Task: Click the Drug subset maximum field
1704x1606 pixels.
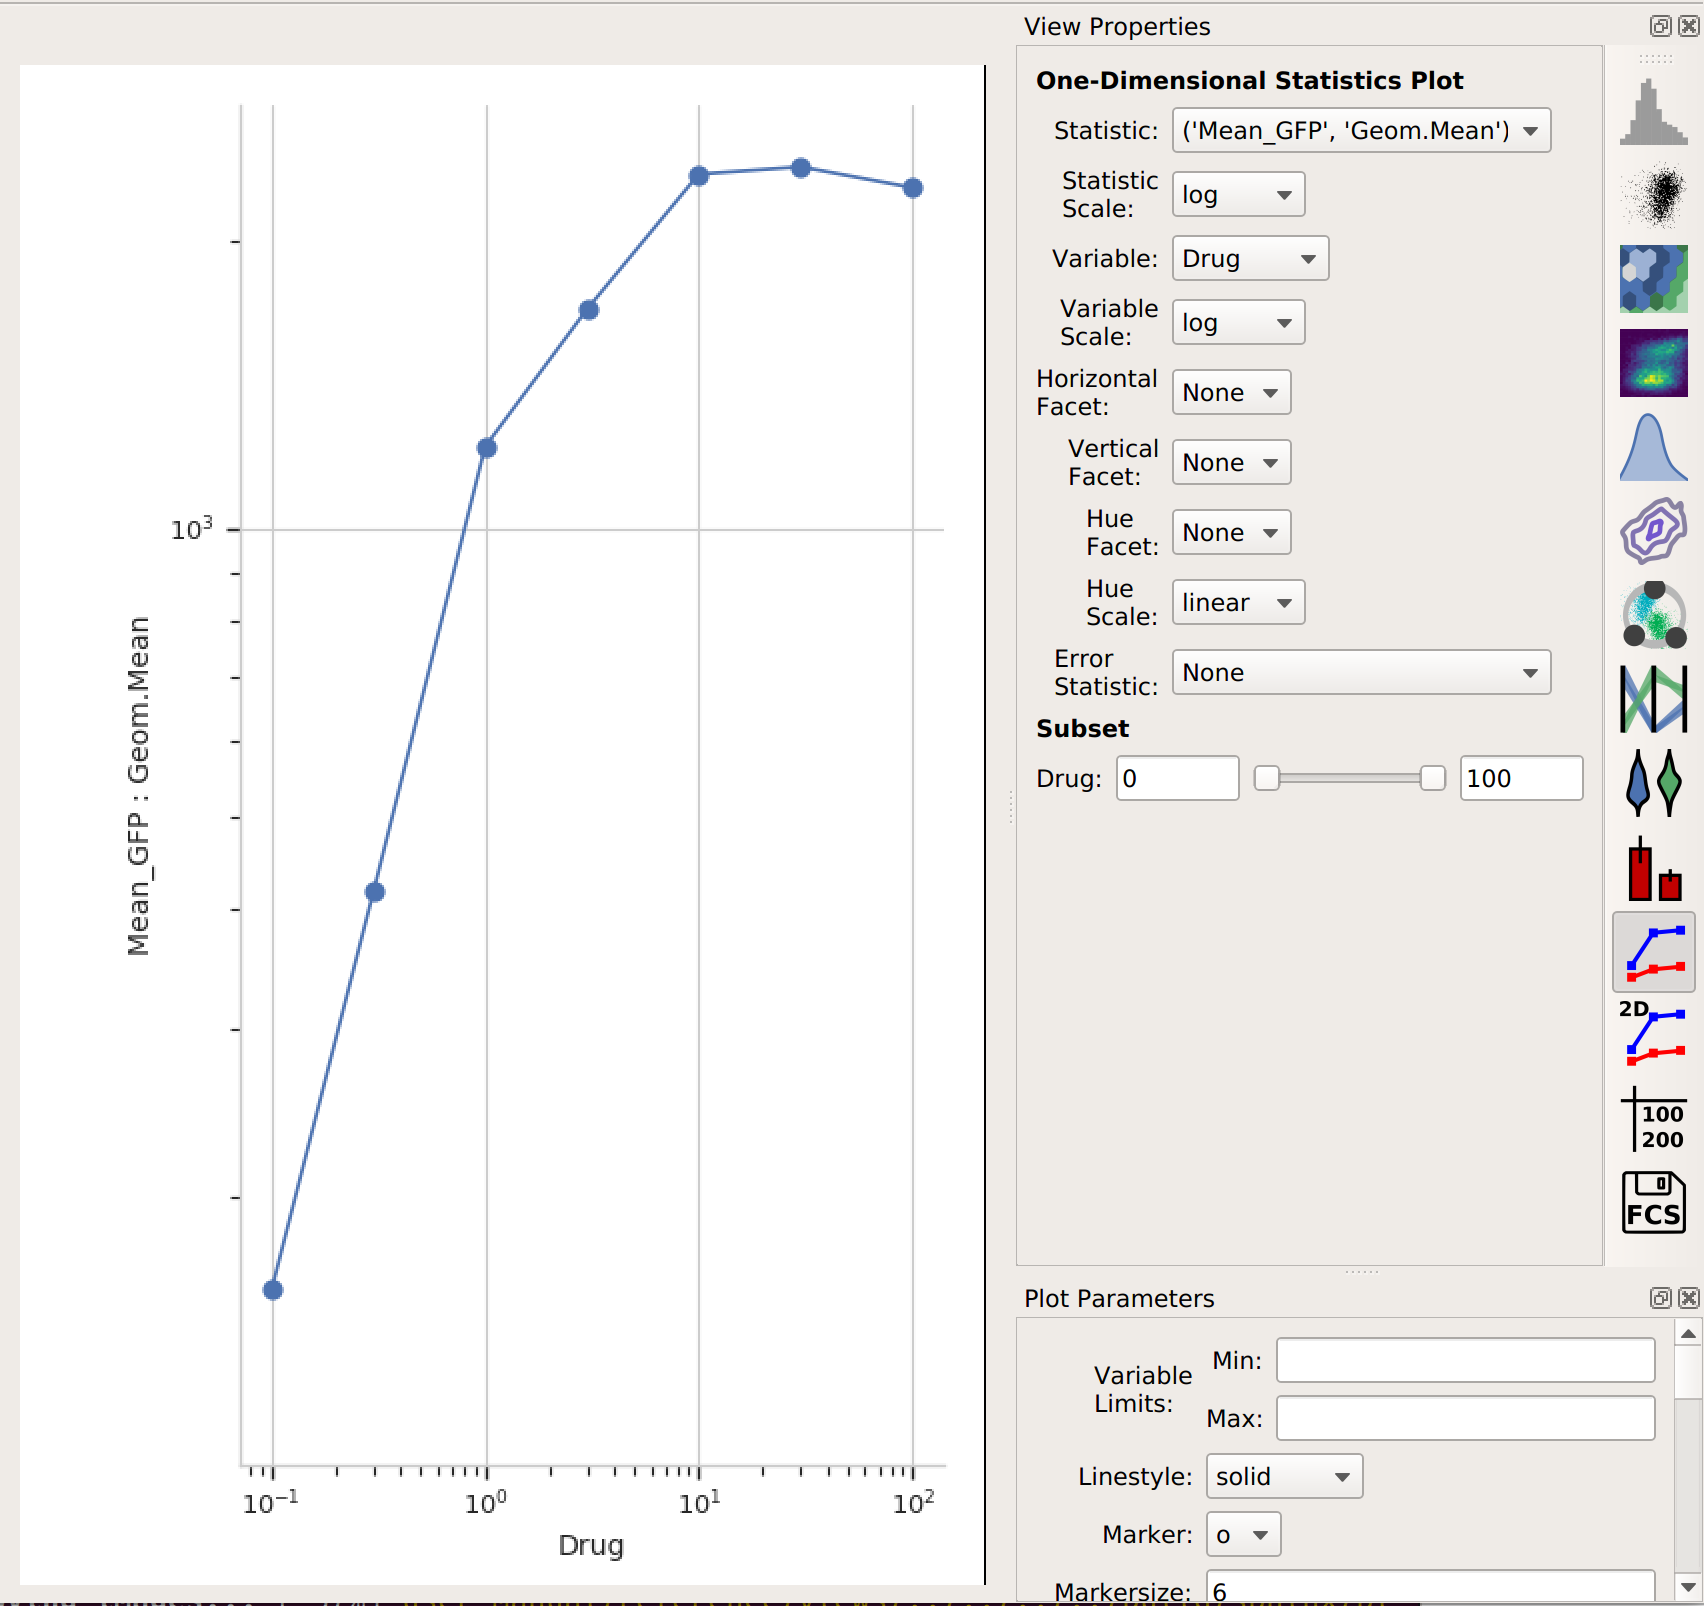Action: point(1521,779)
